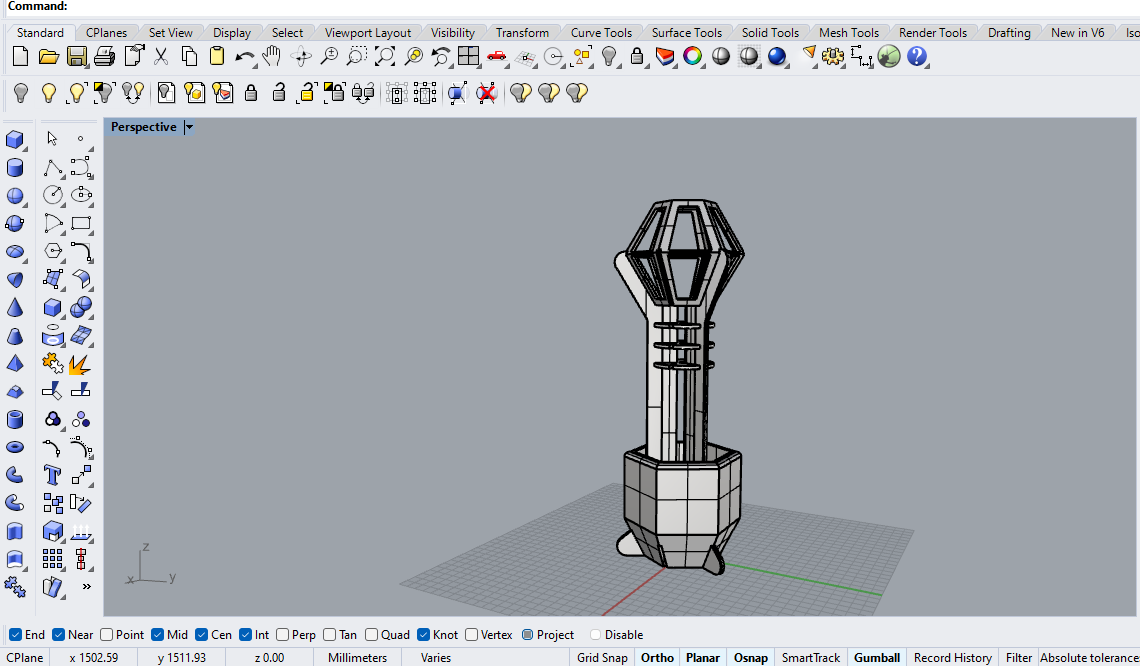
Task: Undo the last action with the arrow icon
Action: click(x=245, y=57)
